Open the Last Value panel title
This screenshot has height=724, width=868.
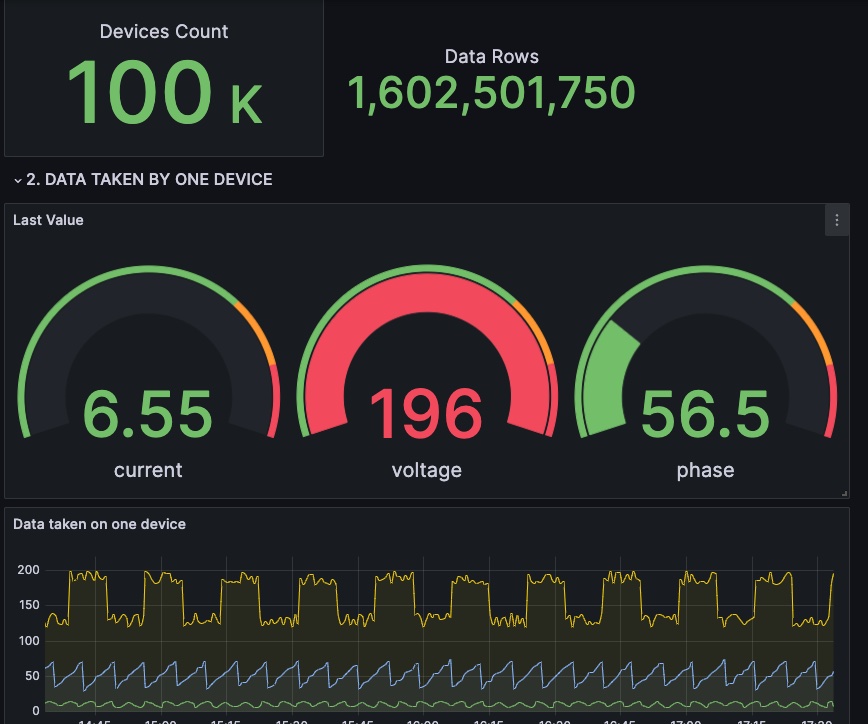(48, 220)
